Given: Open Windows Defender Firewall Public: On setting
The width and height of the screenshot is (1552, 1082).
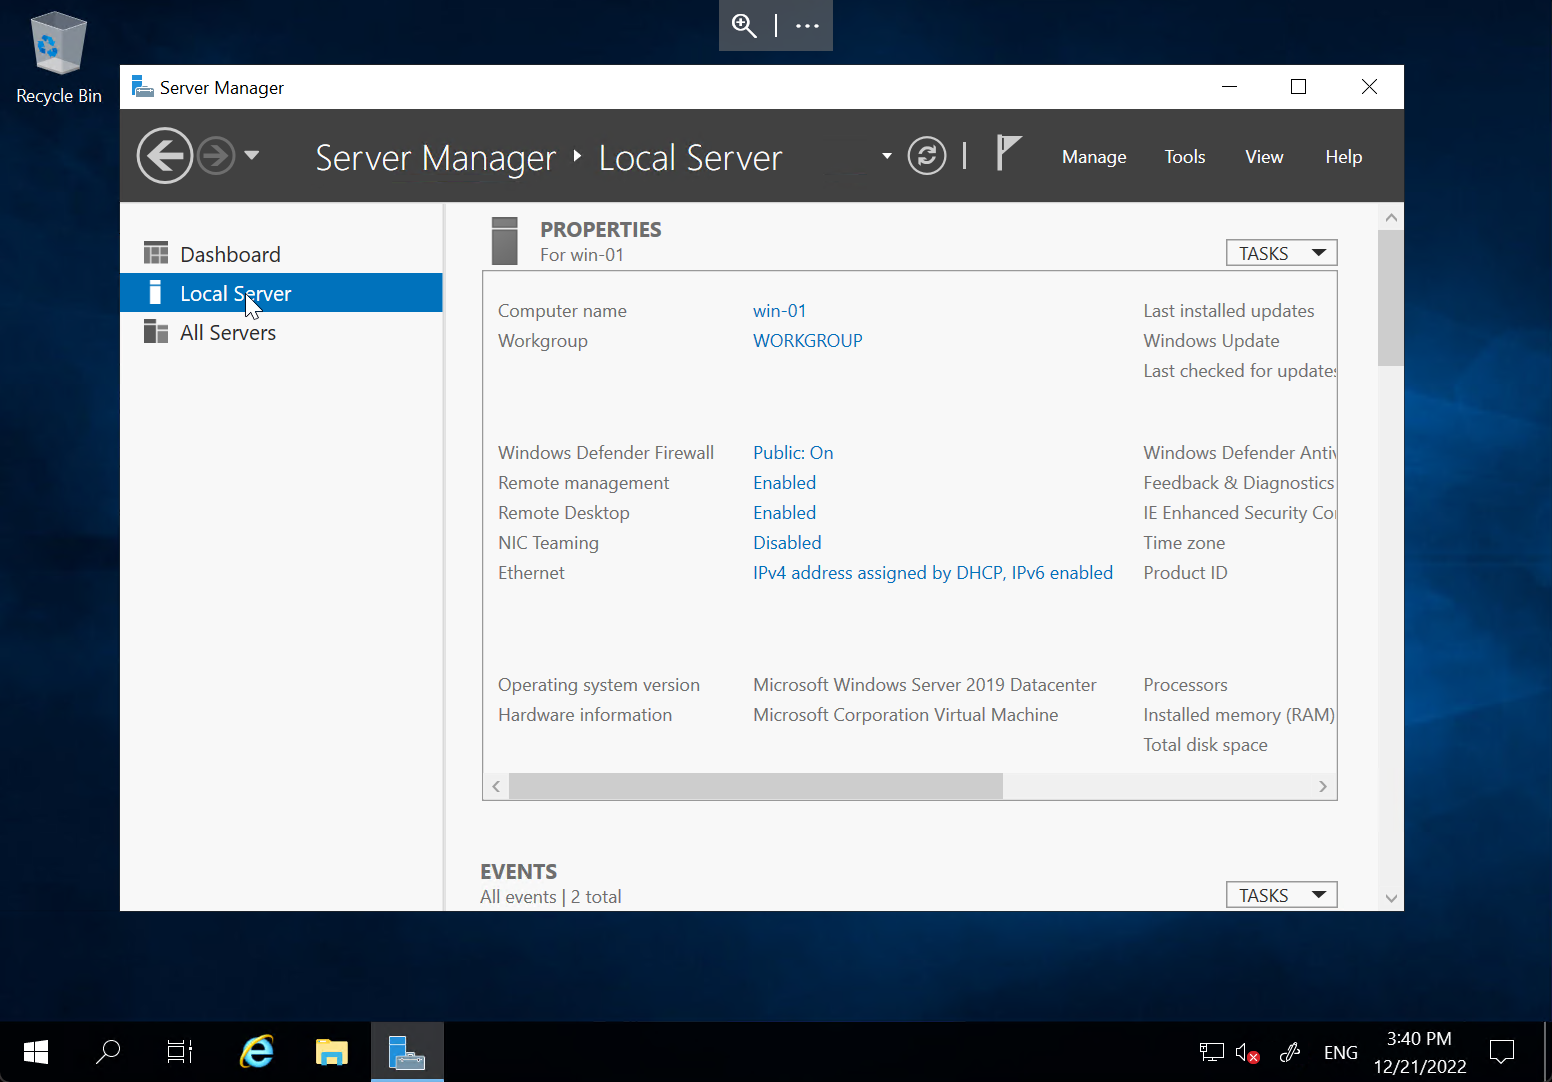Looking at the screenshot, I should (793, 452).
